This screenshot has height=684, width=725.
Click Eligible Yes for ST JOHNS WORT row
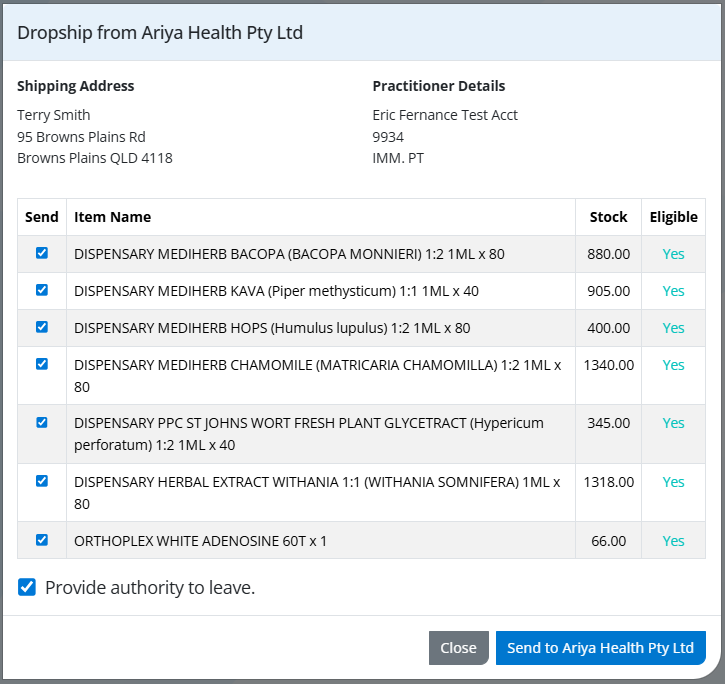(x=673, y=423)
